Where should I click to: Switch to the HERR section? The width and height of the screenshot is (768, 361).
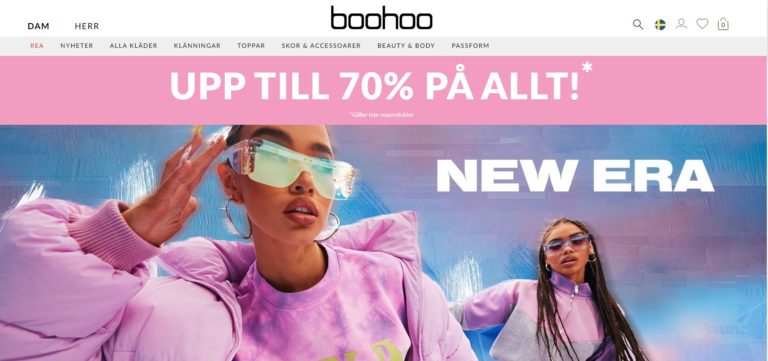click(87, 26)
